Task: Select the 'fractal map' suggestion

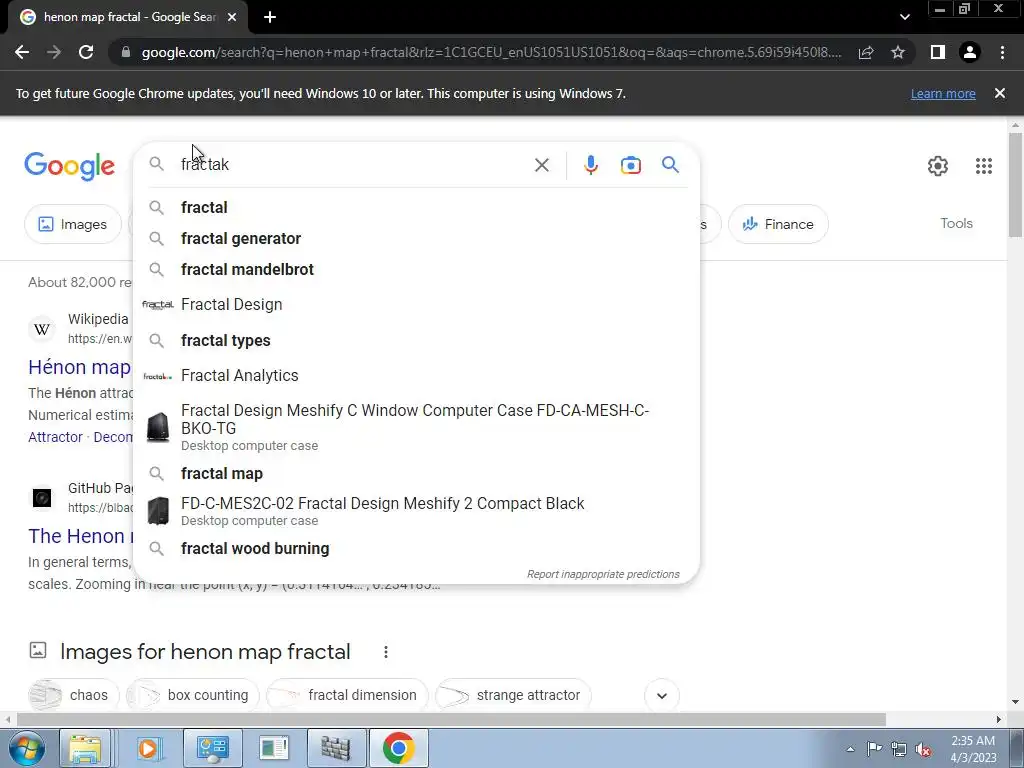Action: coord(416,473)
